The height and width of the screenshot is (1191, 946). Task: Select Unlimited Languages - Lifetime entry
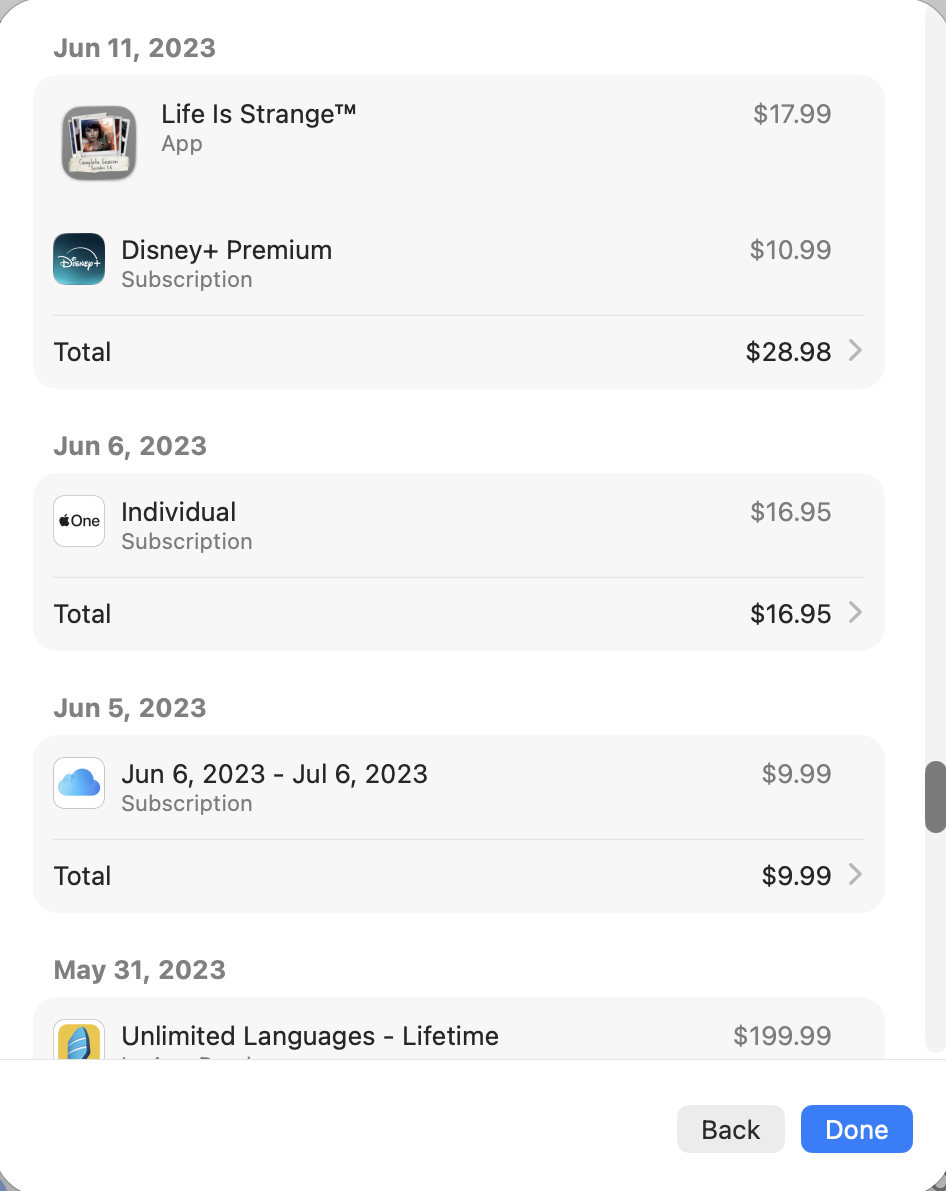click(x=310, y=1036)
